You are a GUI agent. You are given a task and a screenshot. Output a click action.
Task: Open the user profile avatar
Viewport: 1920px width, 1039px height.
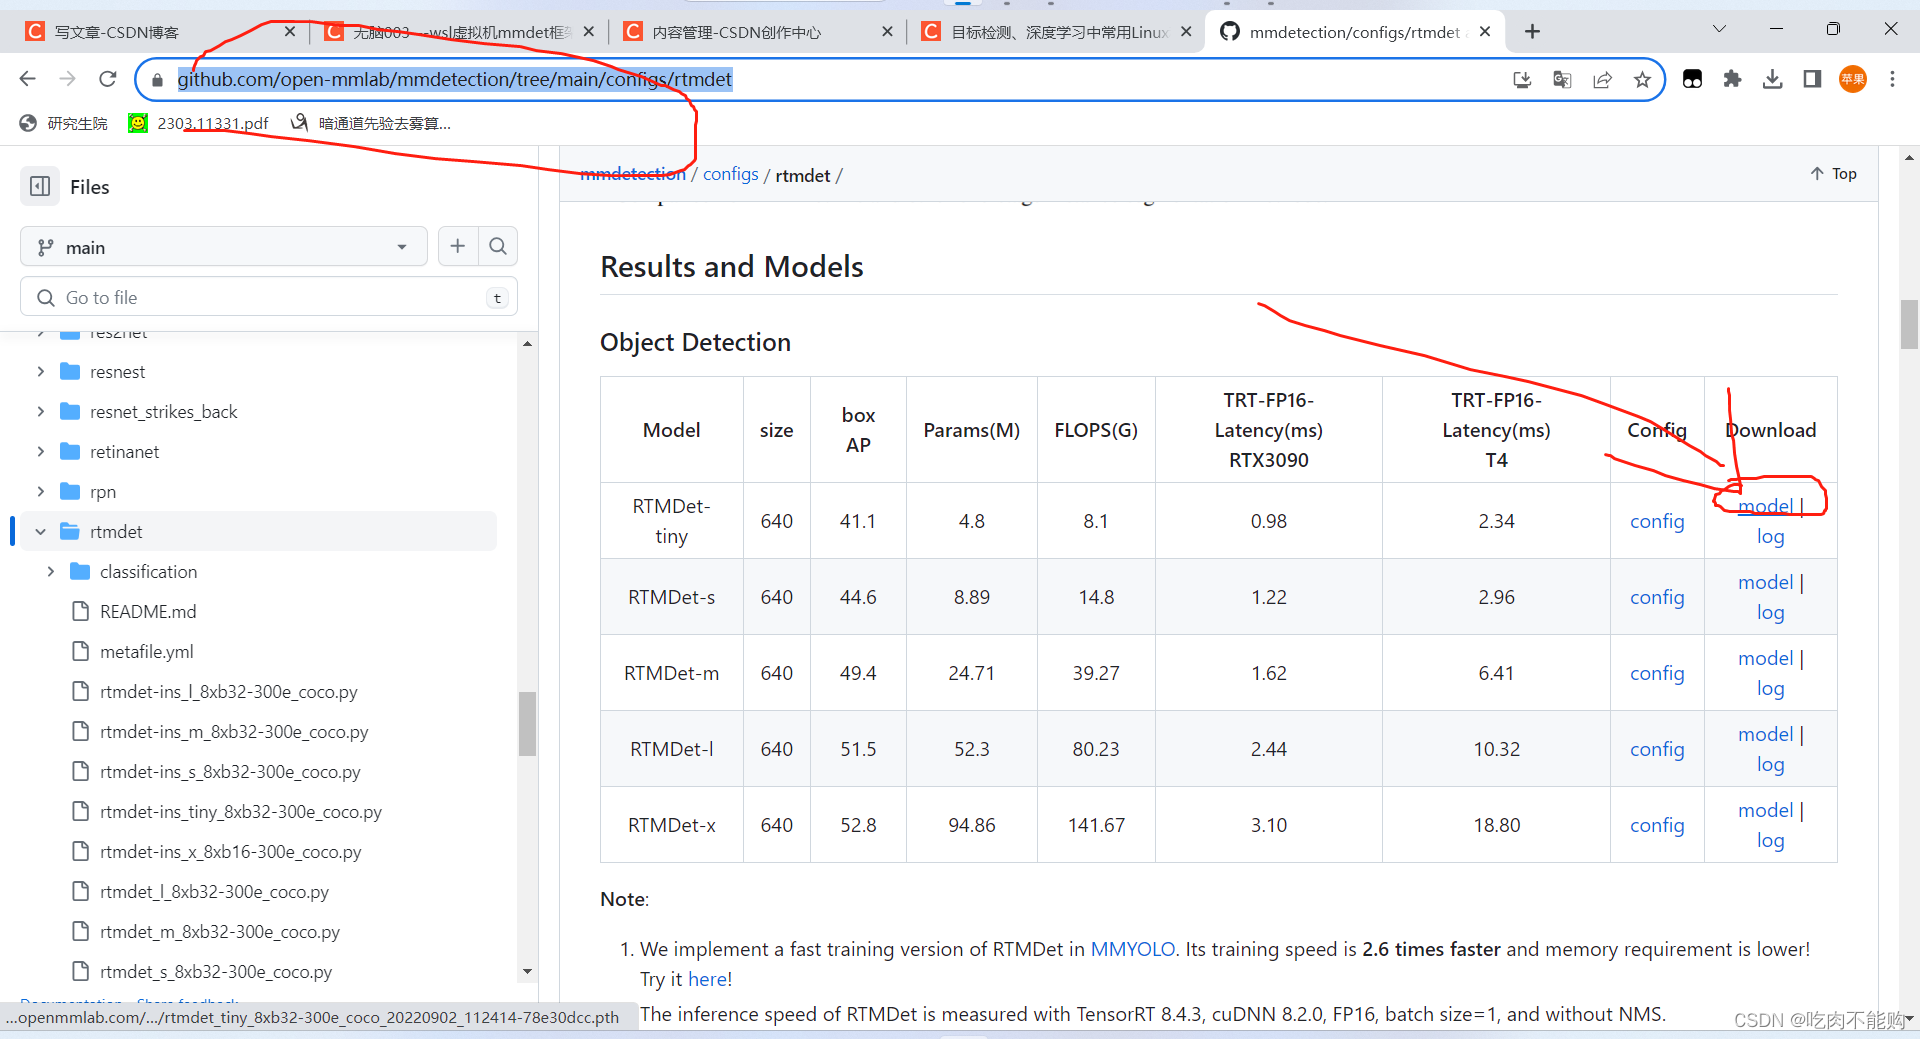pos(1853,79)
